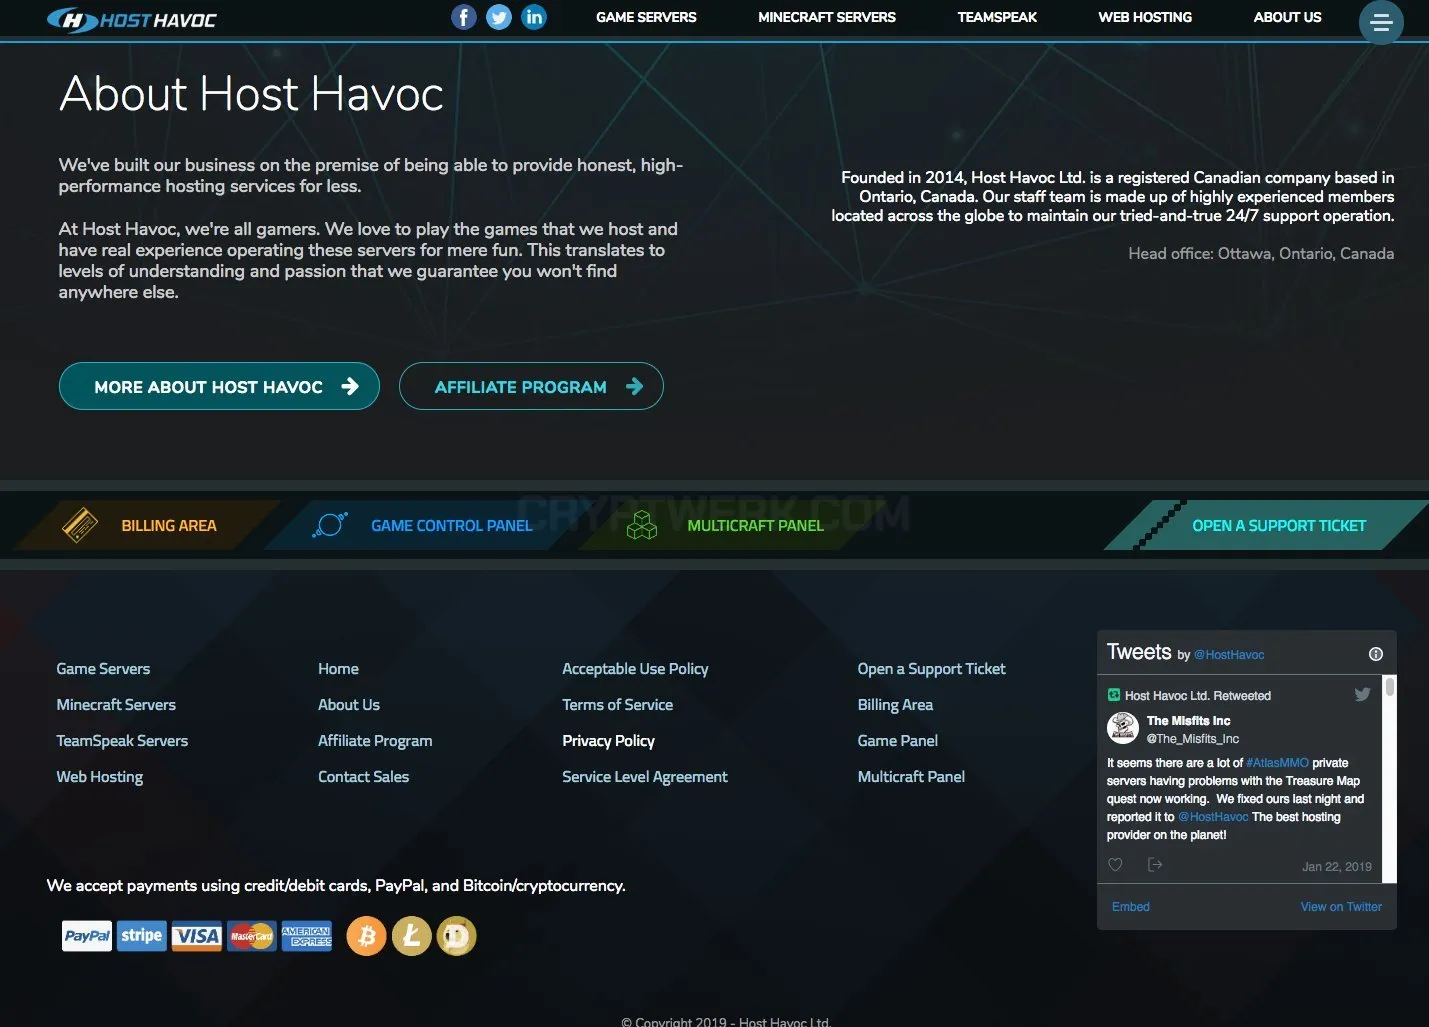Screen dimensions: 1429x1027
Task: Click the Game Control Panel planet icon
Action: tap(330, 525)
